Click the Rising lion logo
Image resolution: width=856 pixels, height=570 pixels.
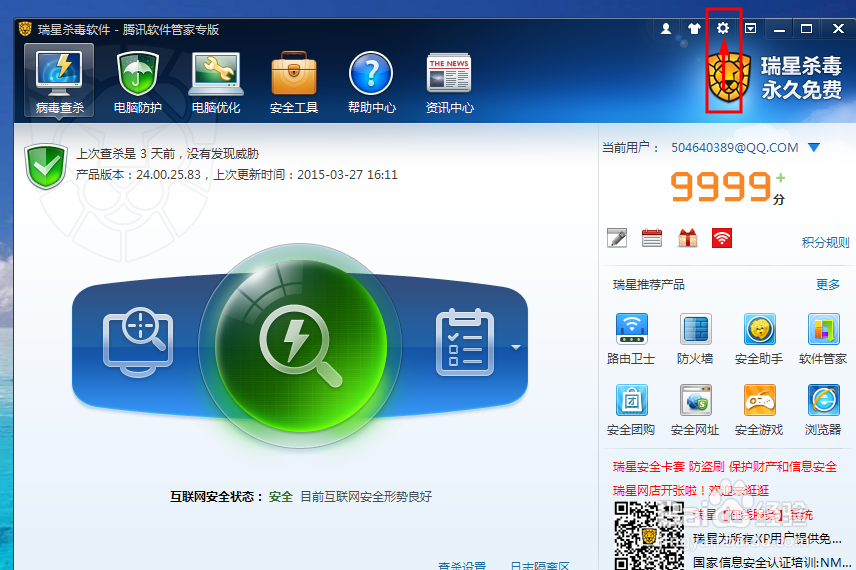729,77
